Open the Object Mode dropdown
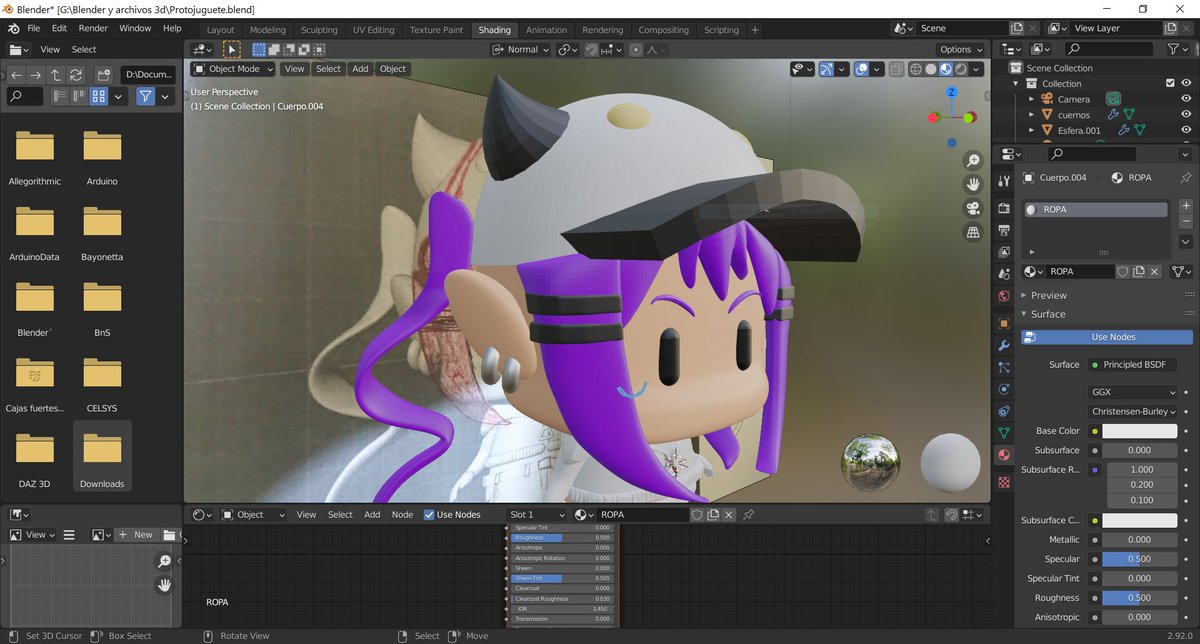Screen dimensions: 1200x644 pos(233,69)
